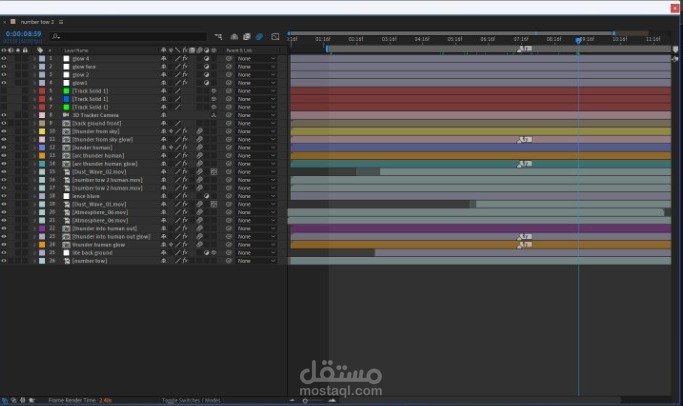Click the motion blur switch on thunder from sky
The height and width of the screenshot is (406, 683).
[199, 131]
